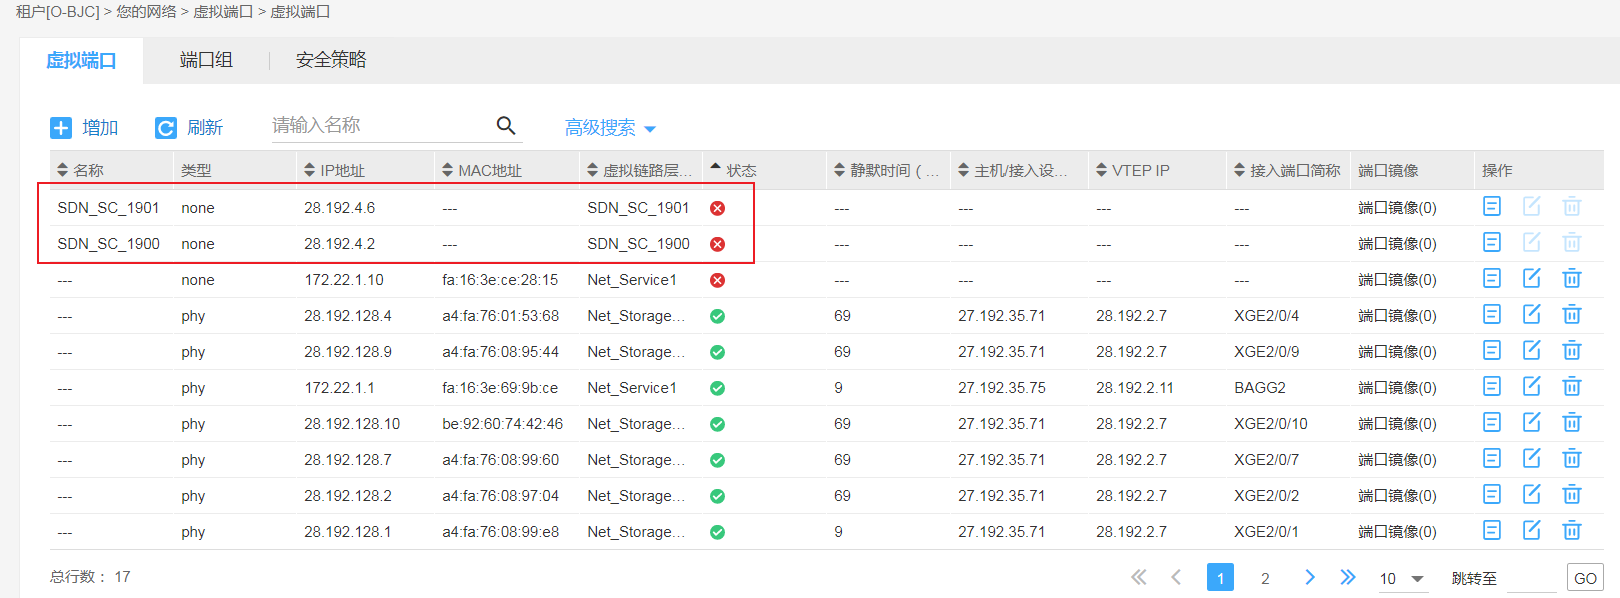Sort by the VTEP IP column header
The height and width of the screenshot is (598, 1620).
coord(1133,170)
